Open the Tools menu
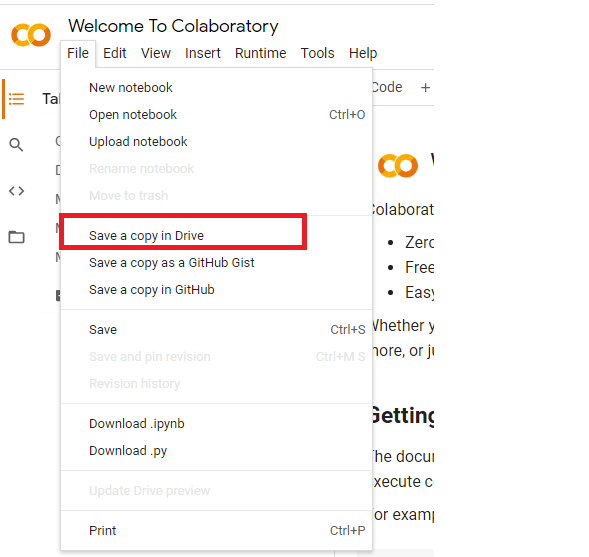 pos(317,53)
